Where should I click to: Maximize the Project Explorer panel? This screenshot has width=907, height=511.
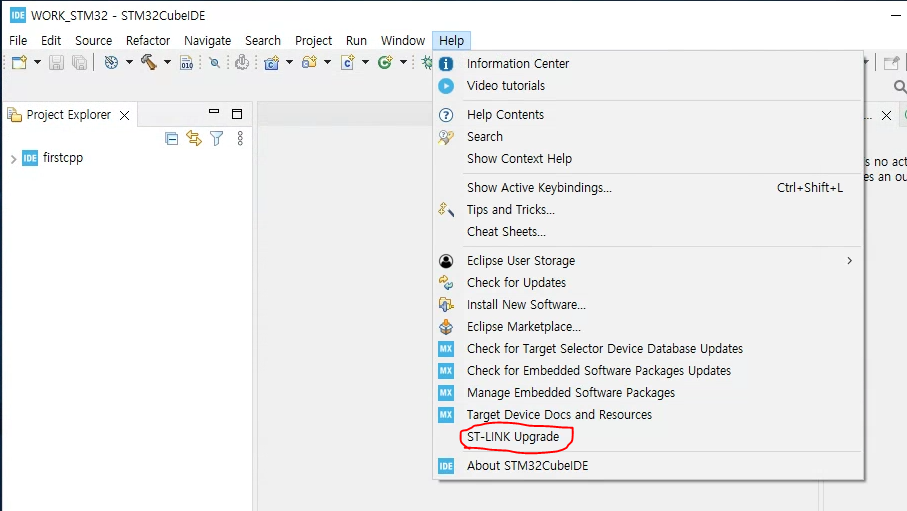coord(237,114)
